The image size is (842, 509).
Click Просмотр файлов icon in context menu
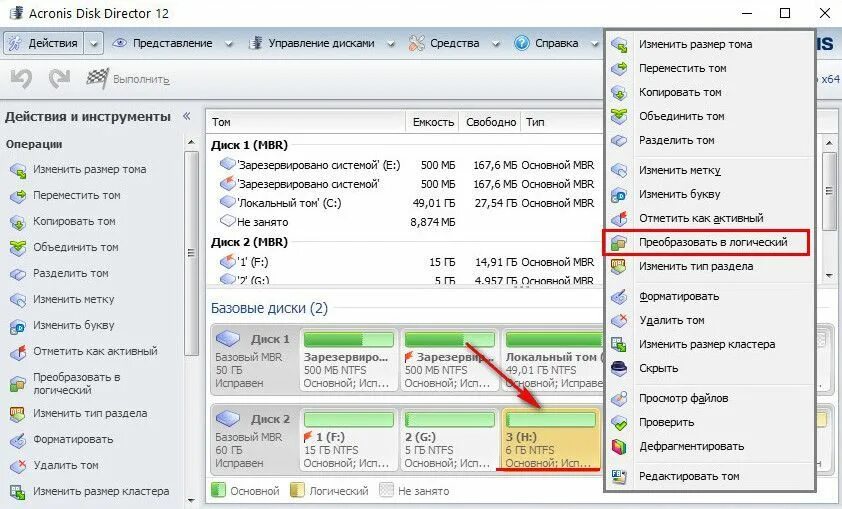619,398
